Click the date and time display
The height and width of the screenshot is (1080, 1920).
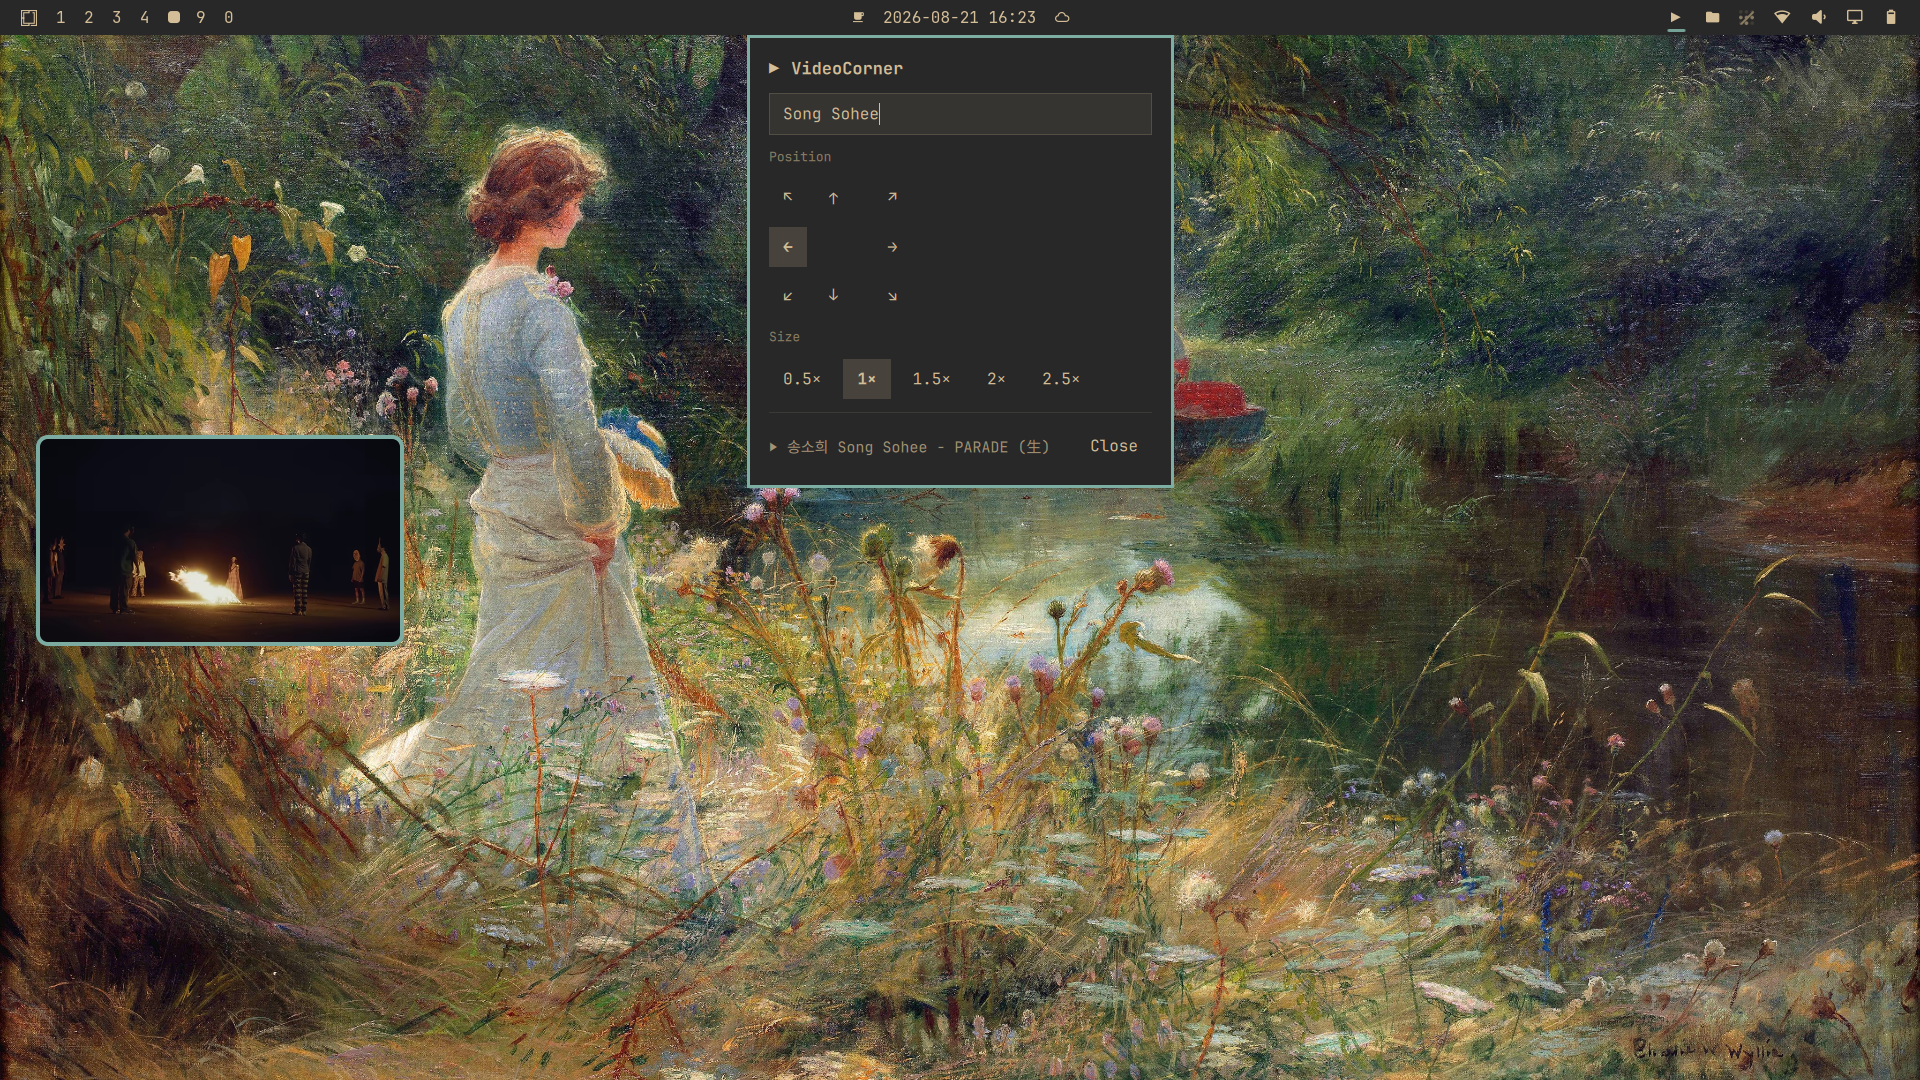click(x=959, y=17)
